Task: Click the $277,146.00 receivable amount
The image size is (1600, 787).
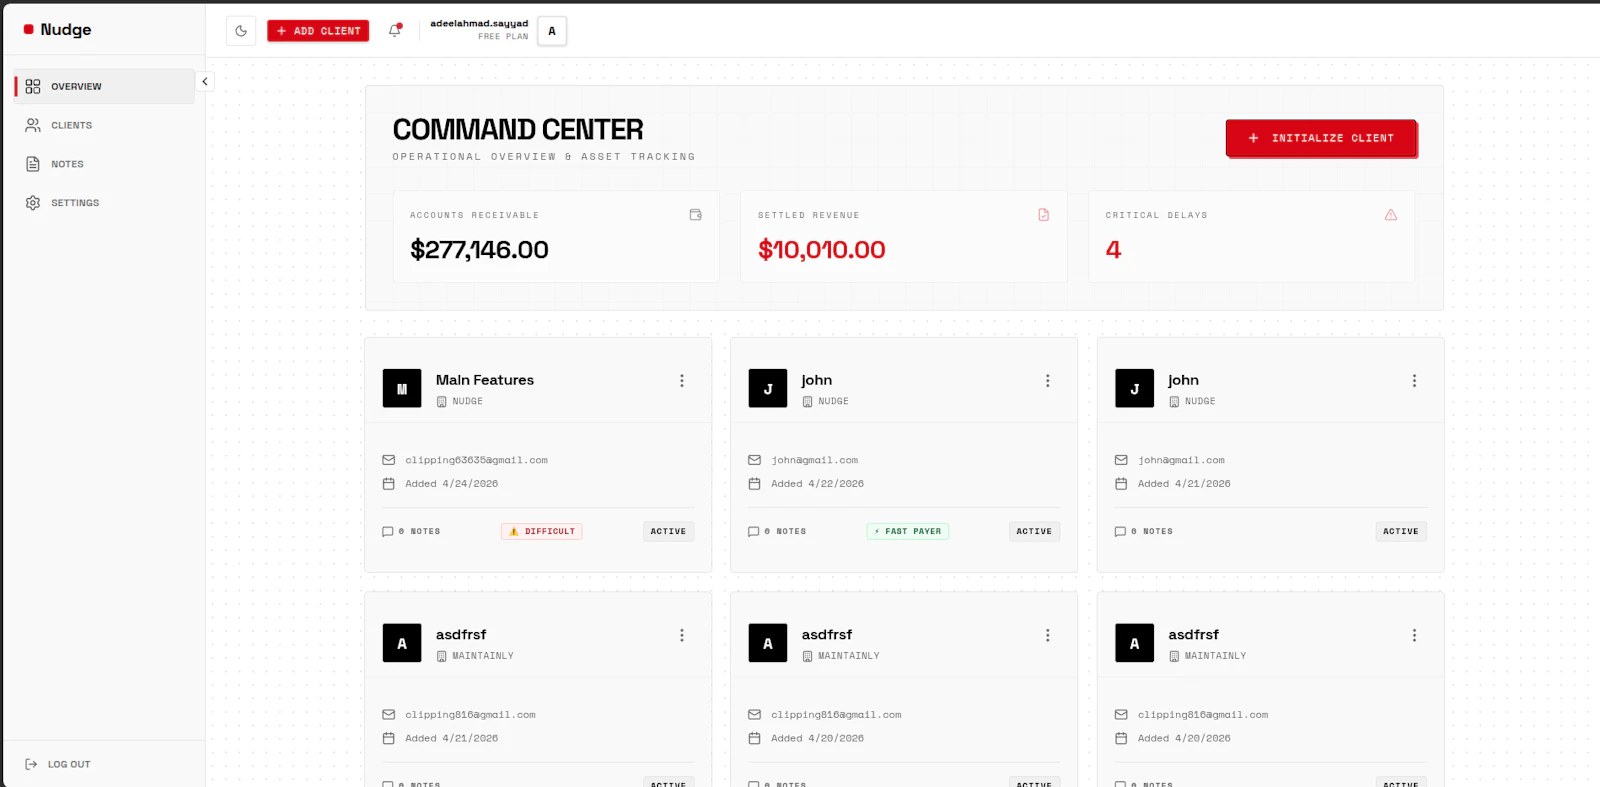Action: tap(479, 250)
